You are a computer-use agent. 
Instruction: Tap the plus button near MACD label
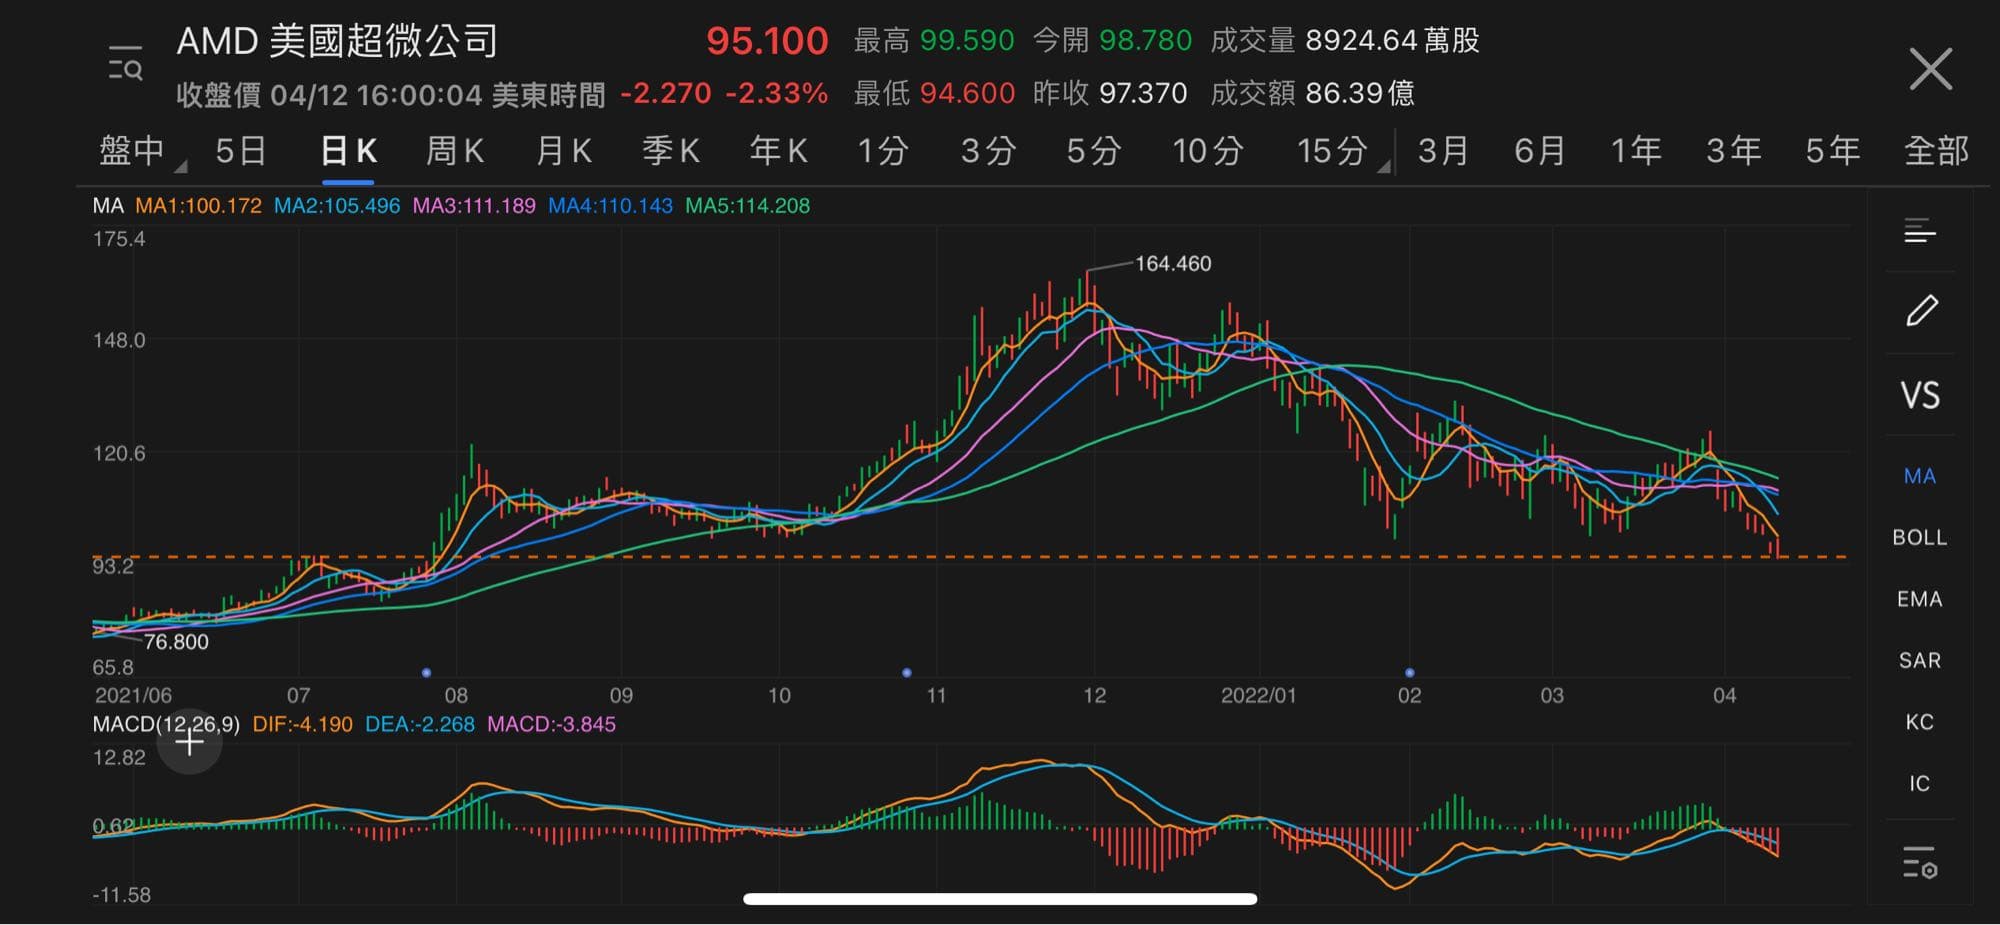pyautogui.click(x=189, y=743)
